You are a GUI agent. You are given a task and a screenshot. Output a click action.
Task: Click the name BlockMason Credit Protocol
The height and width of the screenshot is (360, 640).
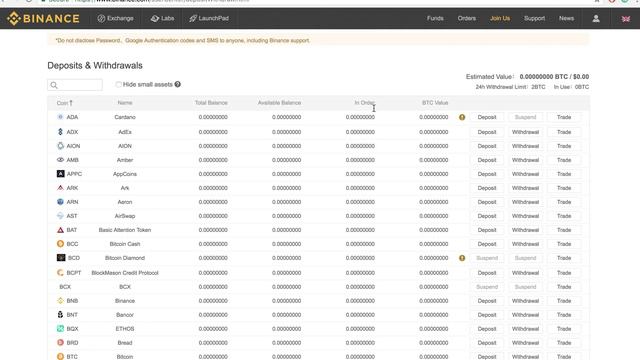(125, 273)
